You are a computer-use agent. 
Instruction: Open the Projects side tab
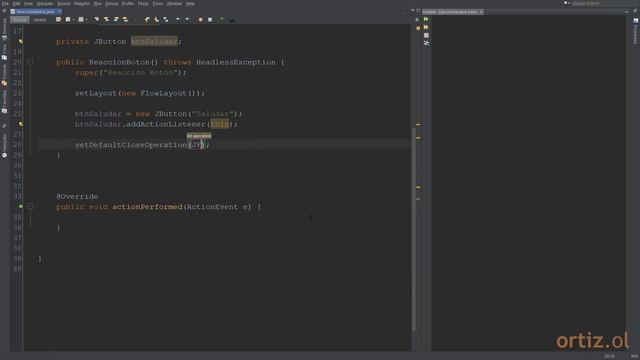pyautogui.click(x=4, y=75)
